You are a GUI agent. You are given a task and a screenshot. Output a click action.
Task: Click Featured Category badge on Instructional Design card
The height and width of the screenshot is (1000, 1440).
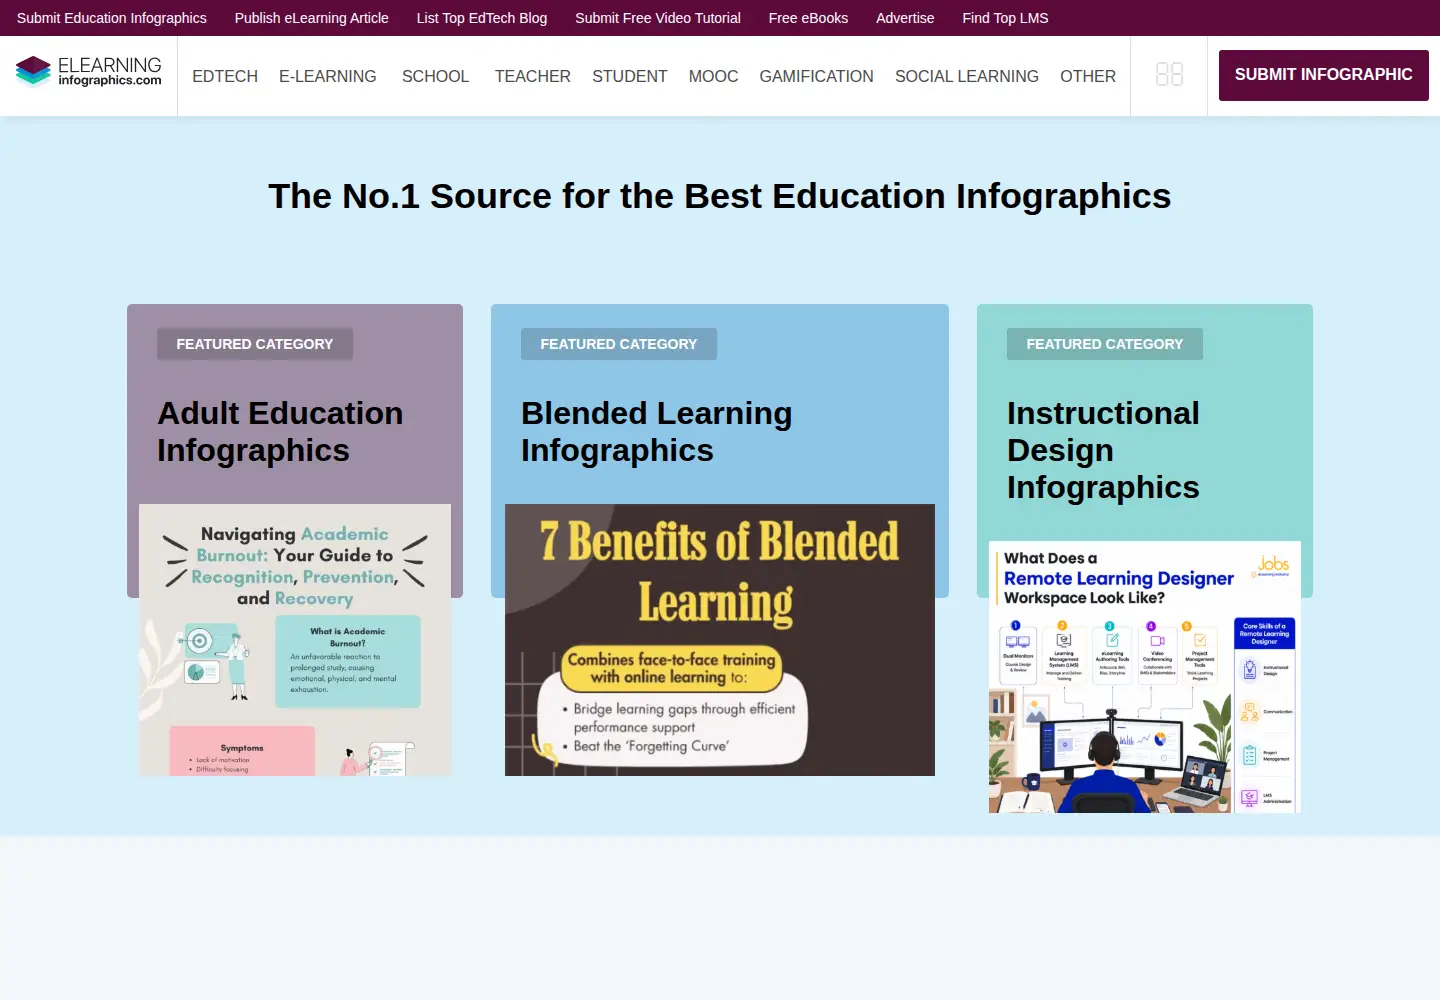click(x=1105, y=344)
